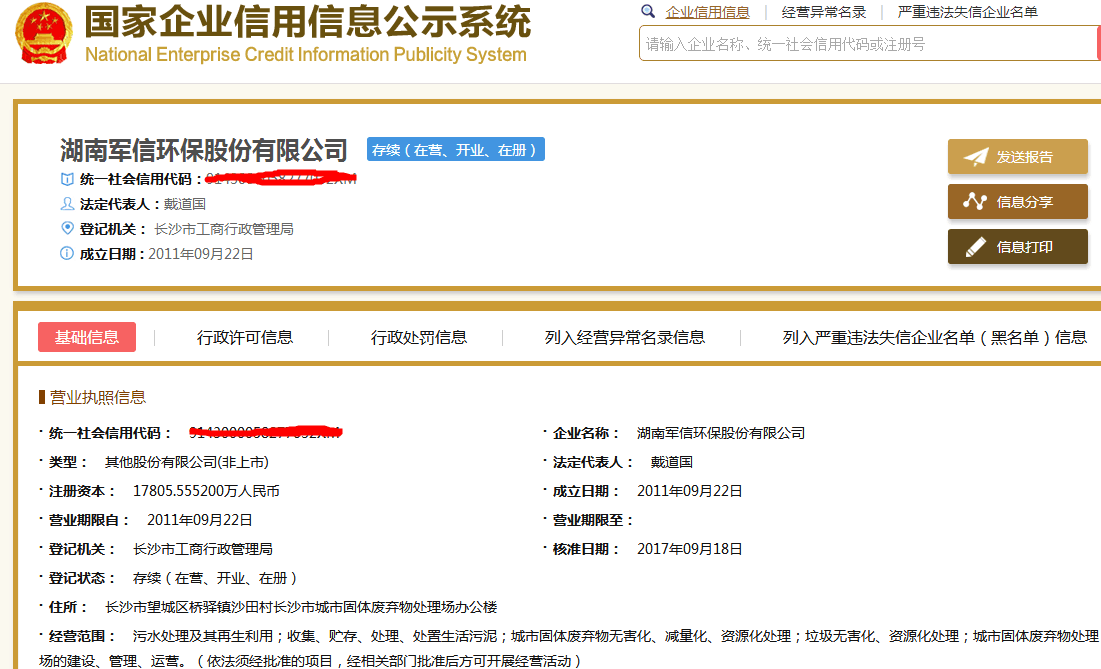Open the 行政处罚信息 tab
Viewport: 1101px width, 669px height.
coord(418,338)
